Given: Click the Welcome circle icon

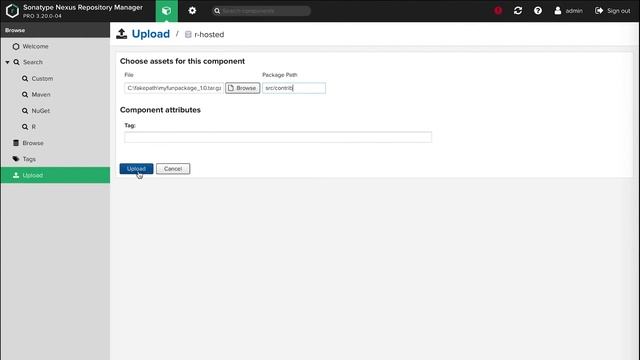Looking at the screenshot, I should 16,47.
